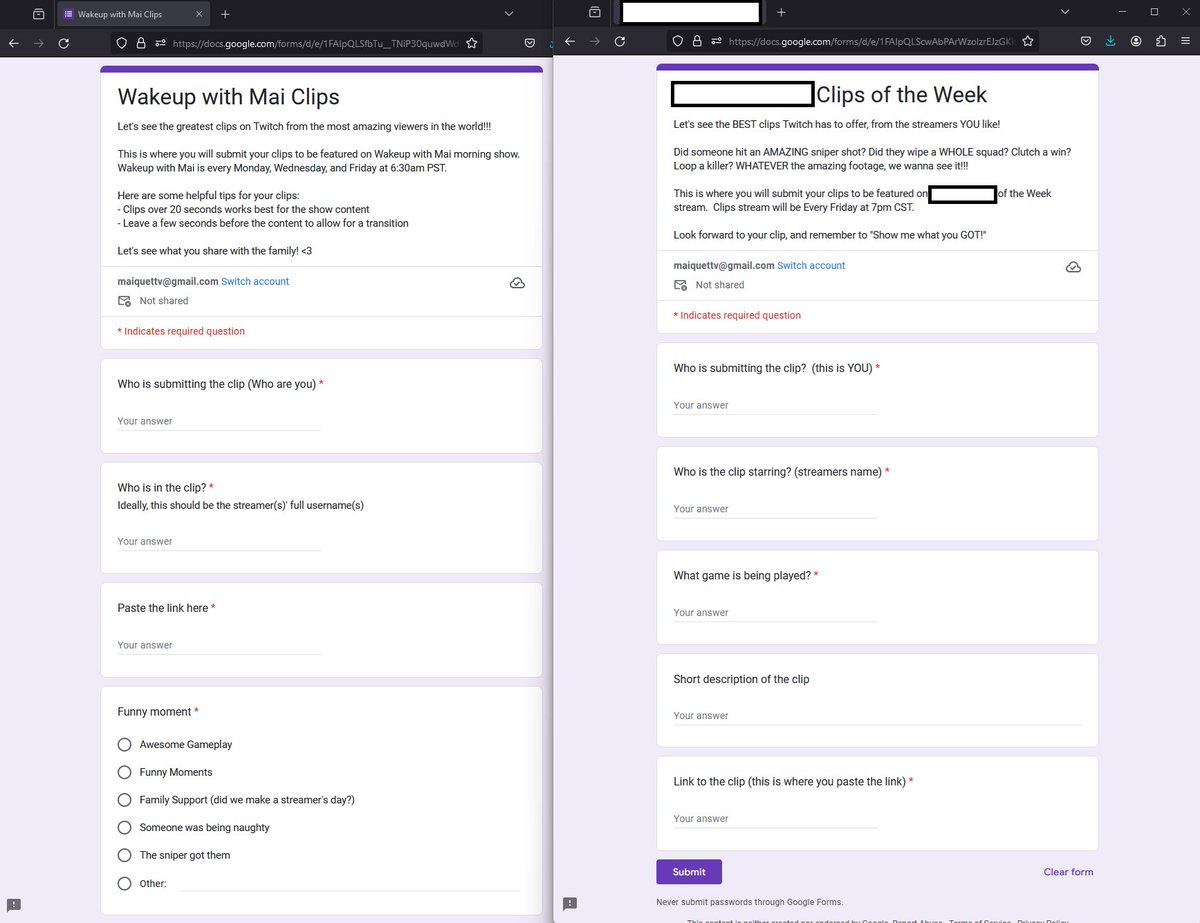Select the Funny Moments radio option

124,772
